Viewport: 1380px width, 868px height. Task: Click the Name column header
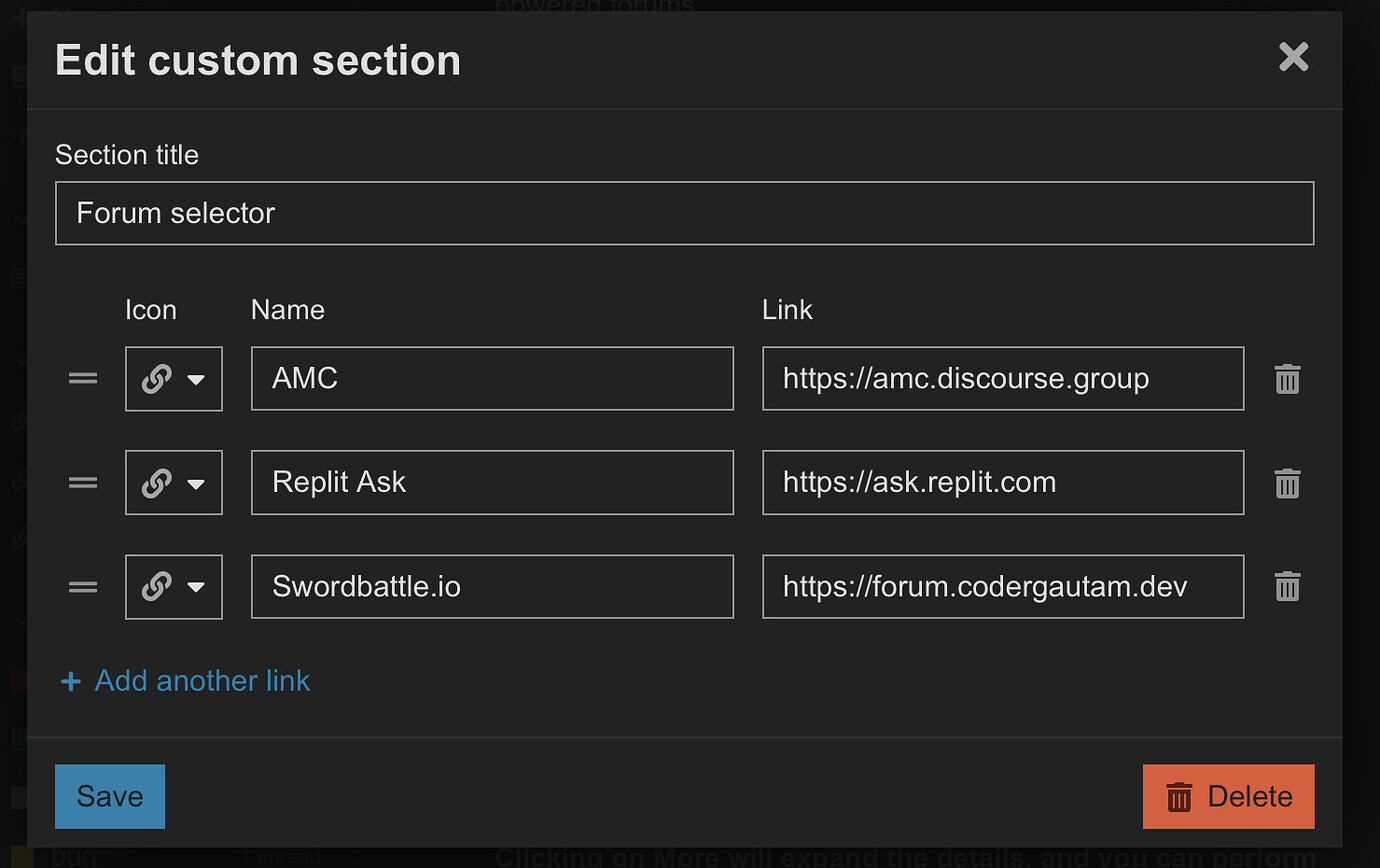pyautogui.click(x=288, y=310)
